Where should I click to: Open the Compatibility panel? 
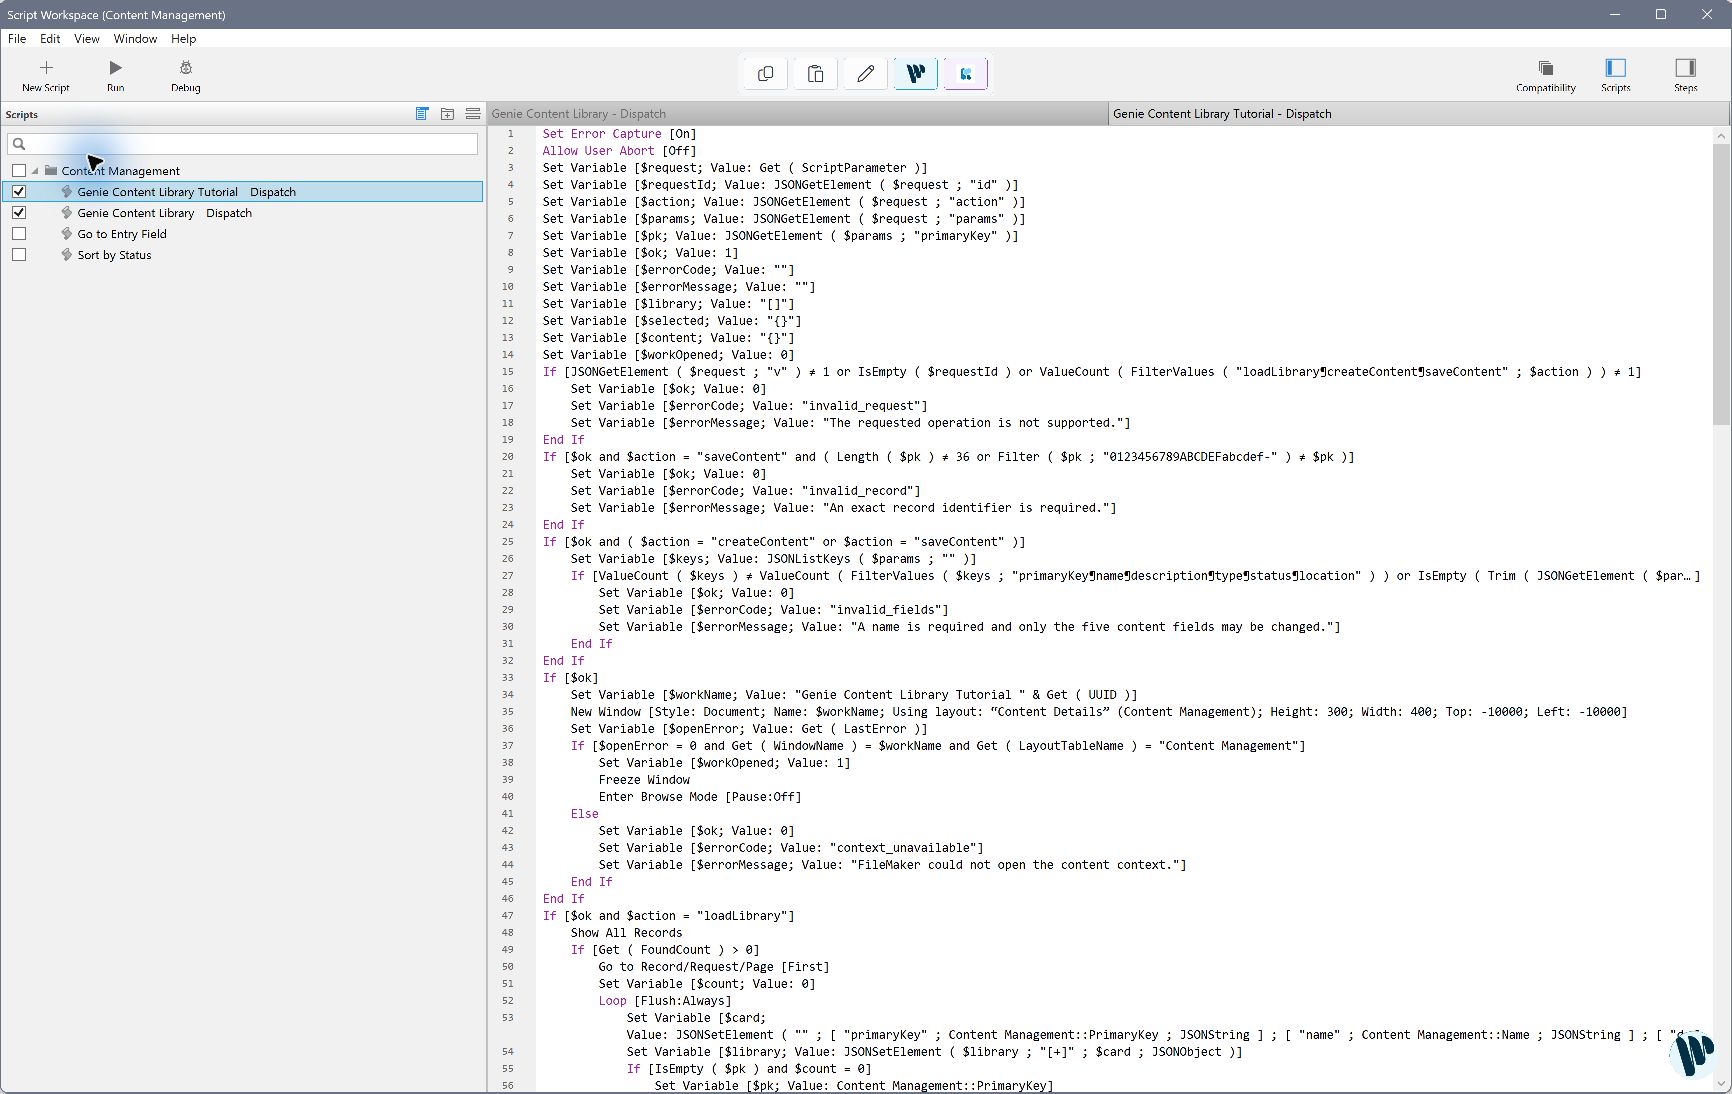(1546, 75)
